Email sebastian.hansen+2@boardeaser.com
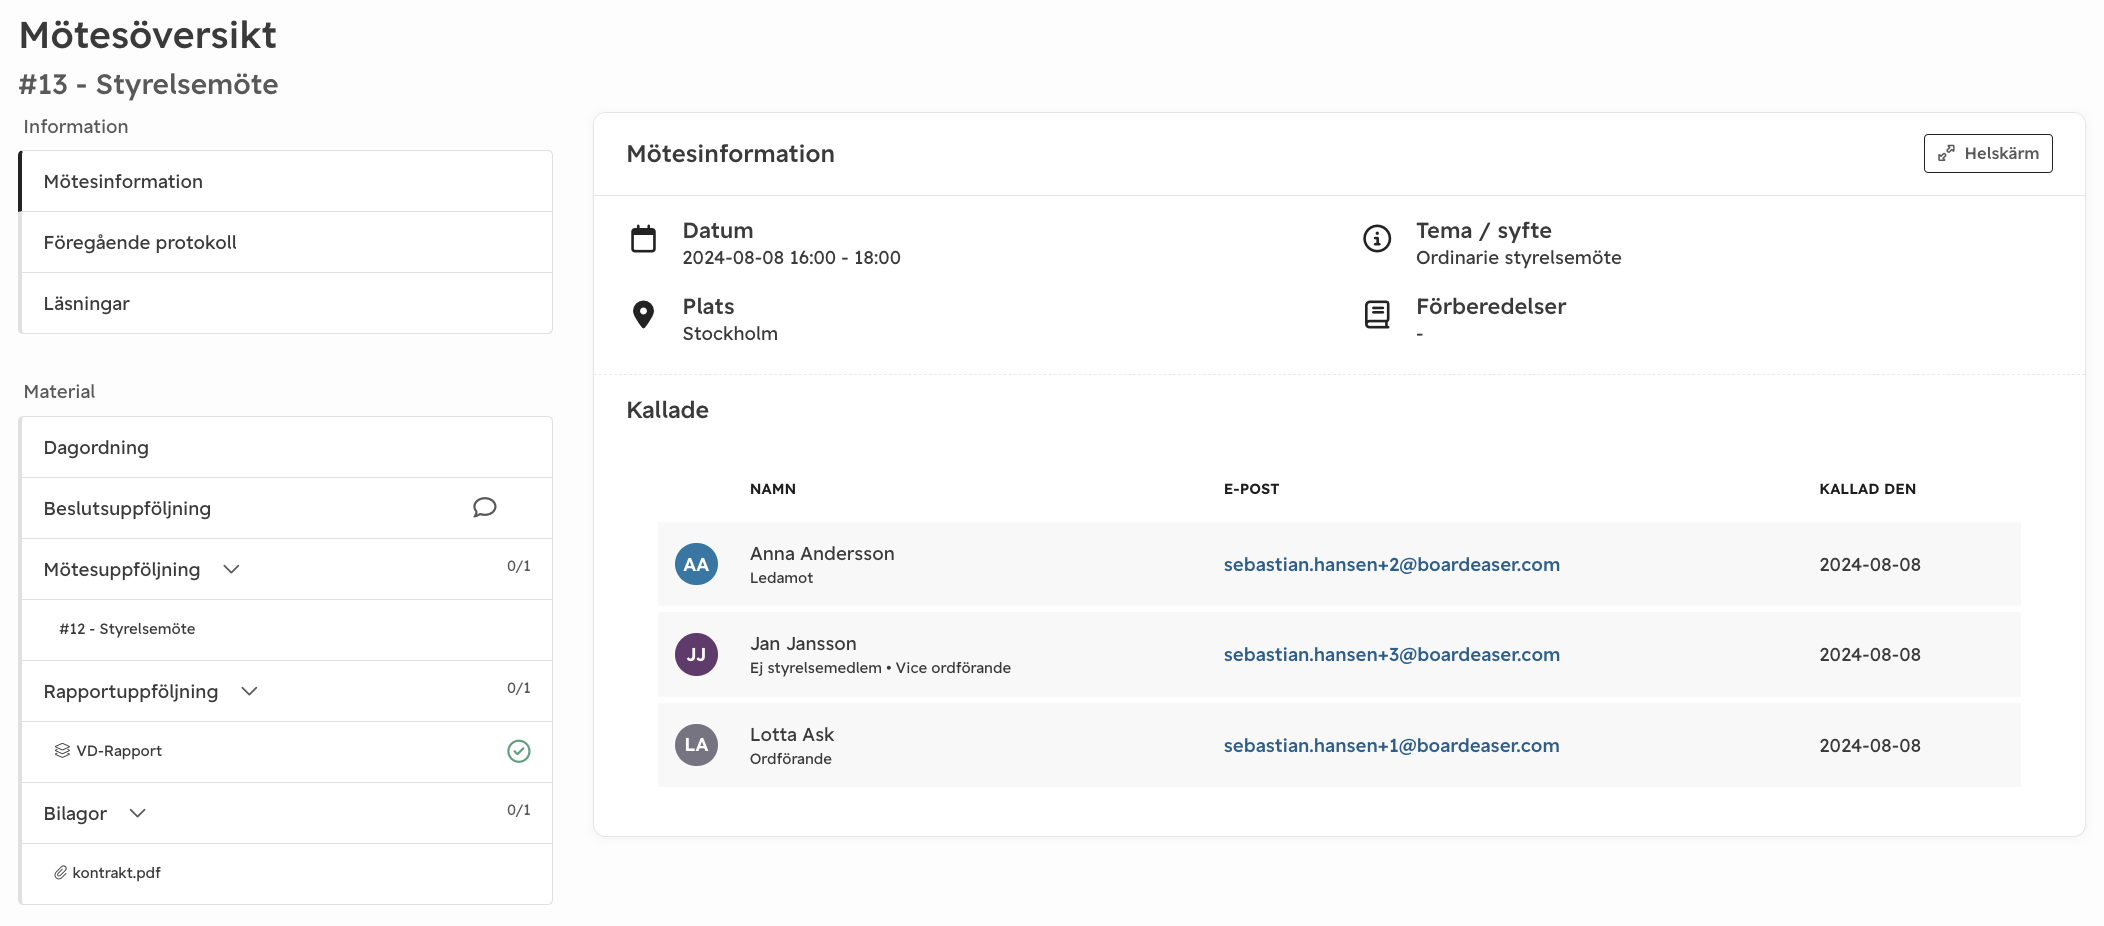This screenshot has width=2104, height=926. (x=1391, y=564)
